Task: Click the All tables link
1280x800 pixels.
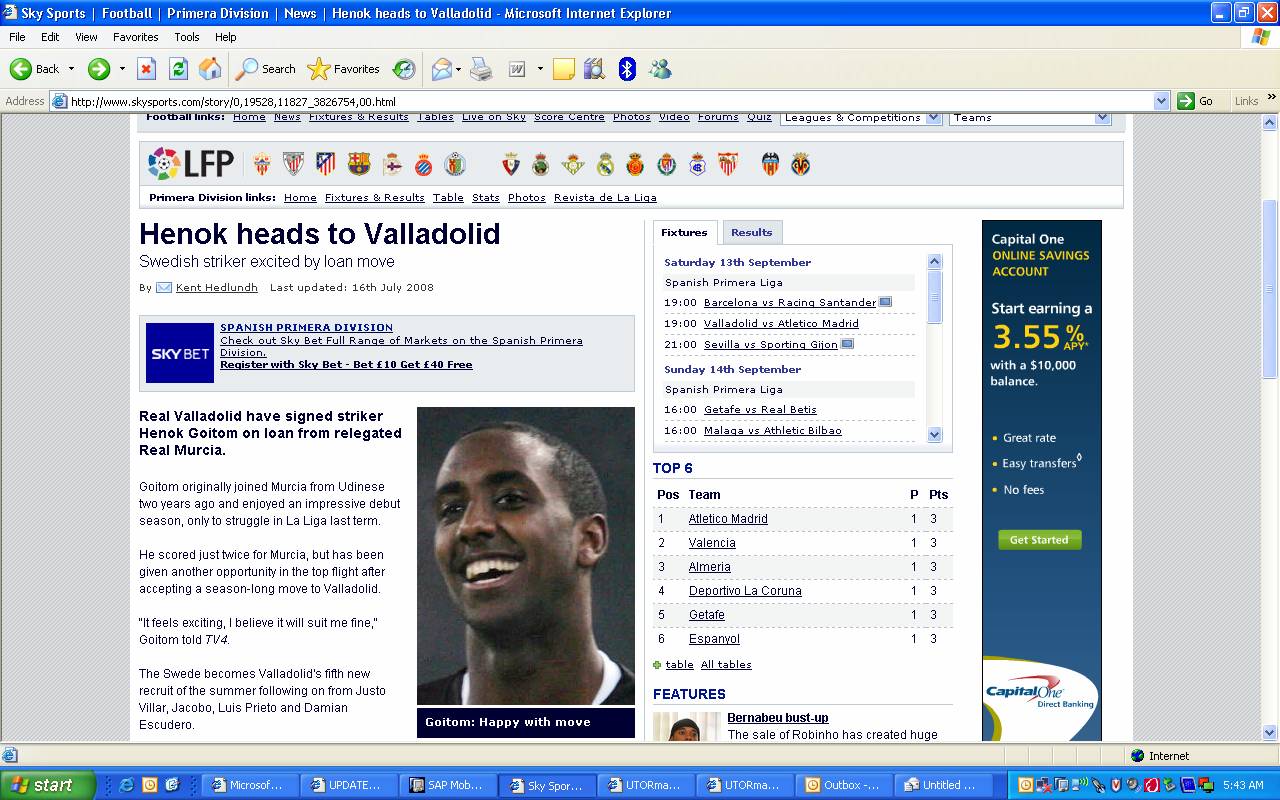Action: [726, 665]
